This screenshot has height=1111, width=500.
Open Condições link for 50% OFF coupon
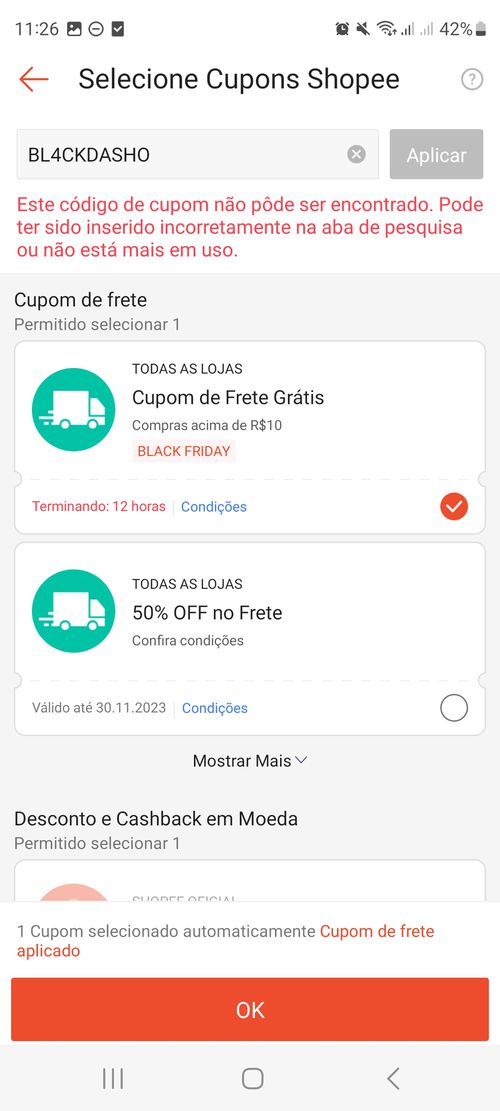(215, 708)
